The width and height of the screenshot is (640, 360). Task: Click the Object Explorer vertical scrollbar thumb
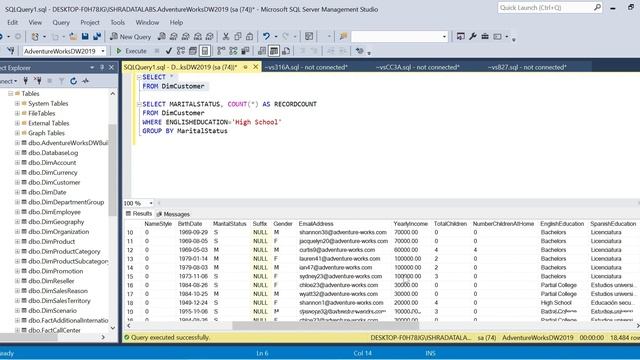point(112,170)
